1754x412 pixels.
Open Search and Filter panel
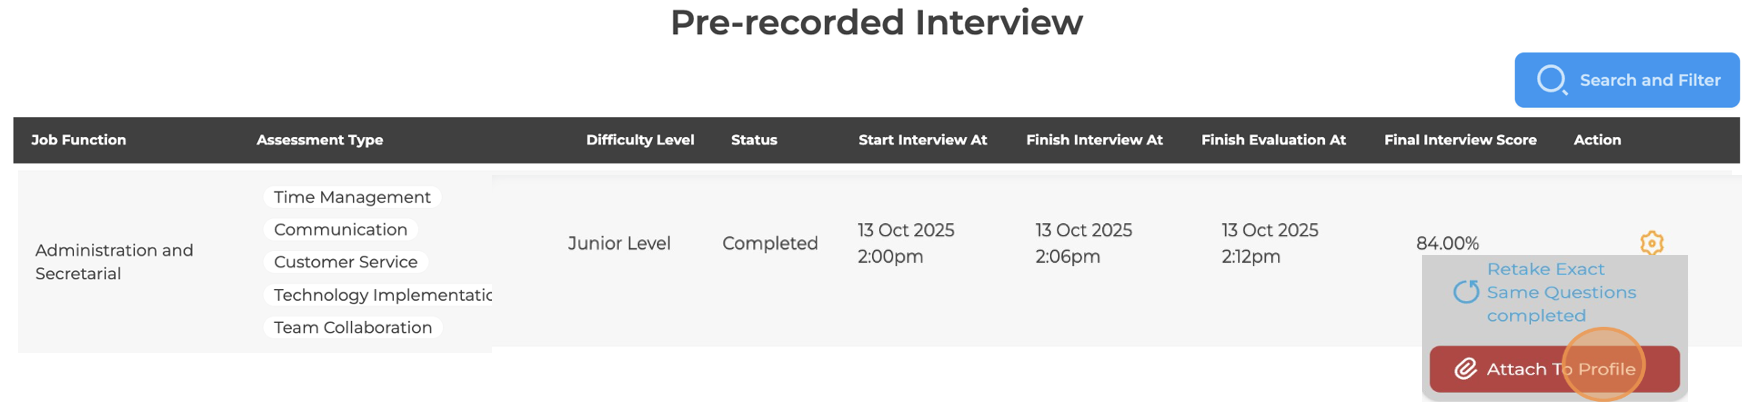1626,80
